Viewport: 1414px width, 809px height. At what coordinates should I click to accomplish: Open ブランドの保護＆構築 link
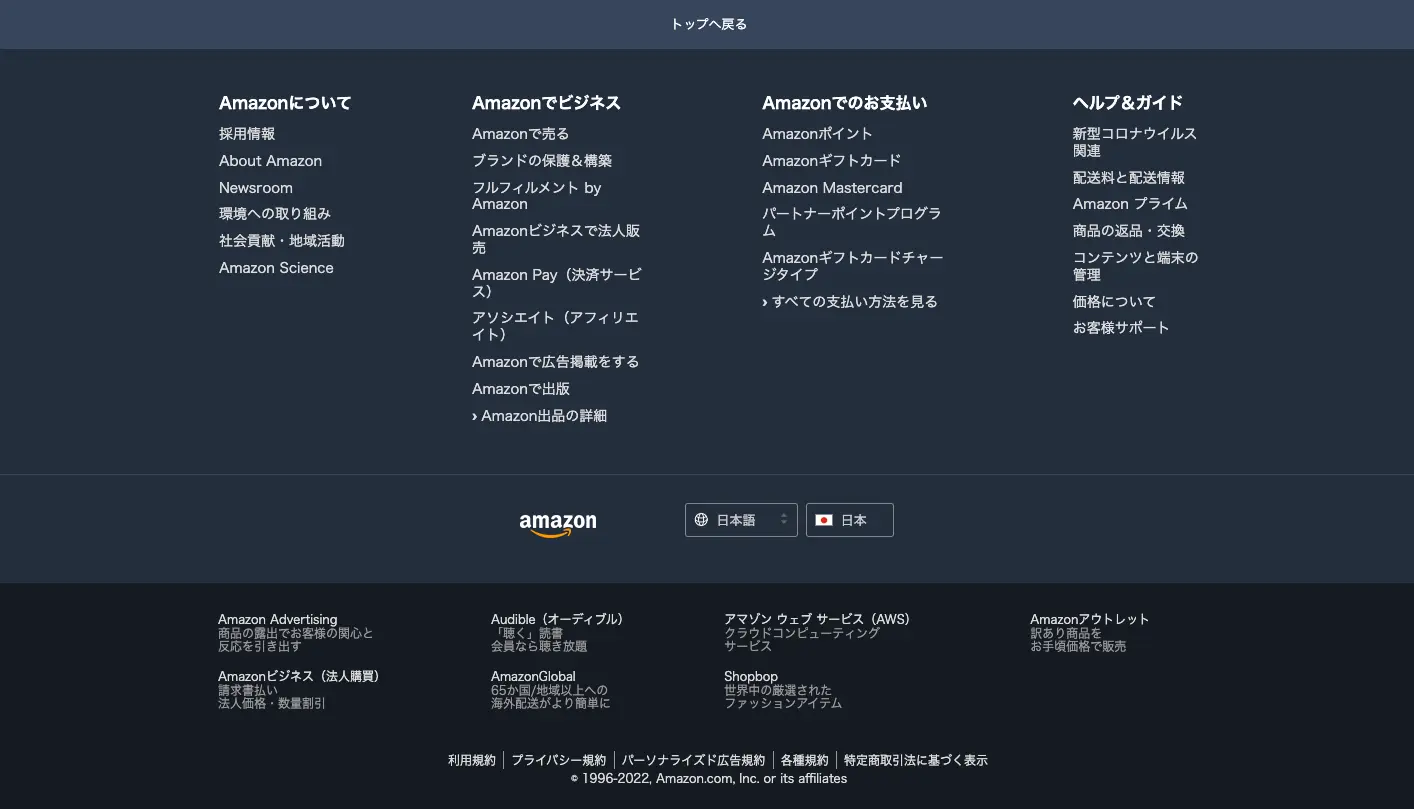[x=542, y=161]
